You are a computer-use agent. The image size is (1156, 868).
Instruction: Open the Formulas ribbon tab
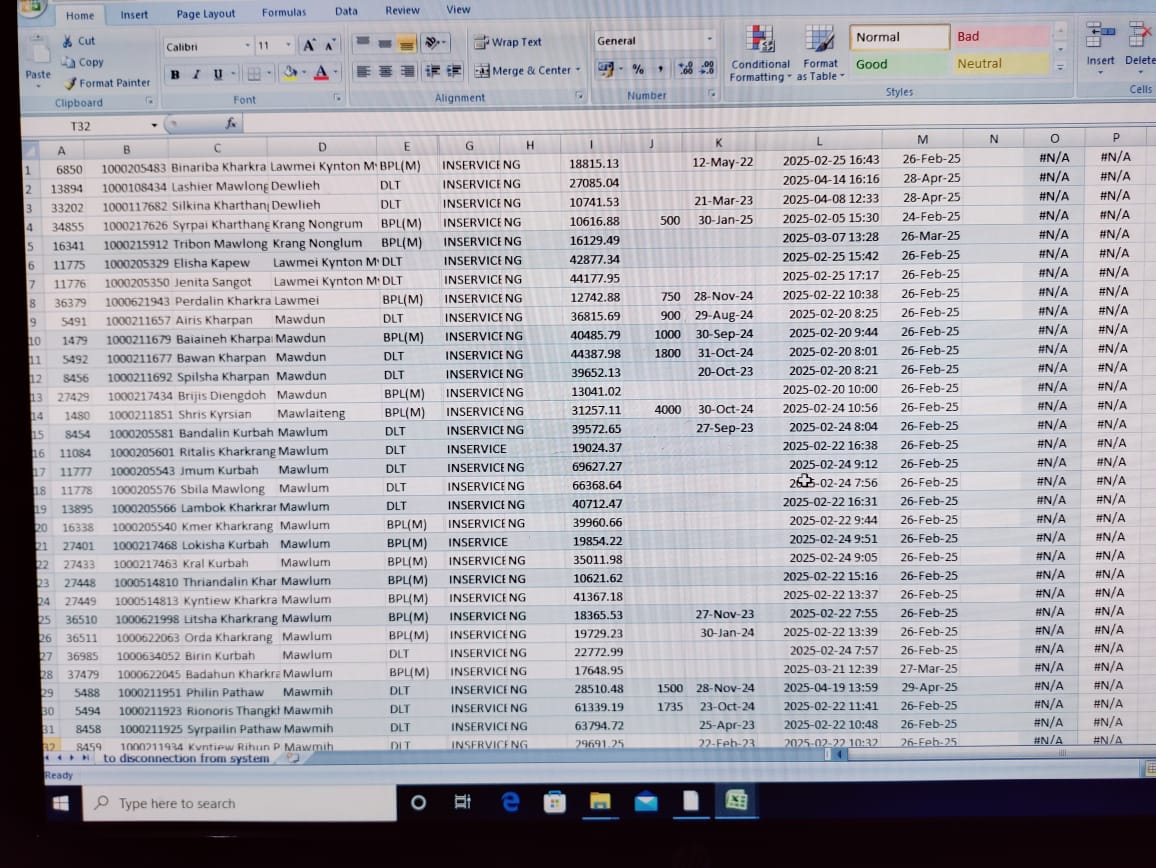284,13
